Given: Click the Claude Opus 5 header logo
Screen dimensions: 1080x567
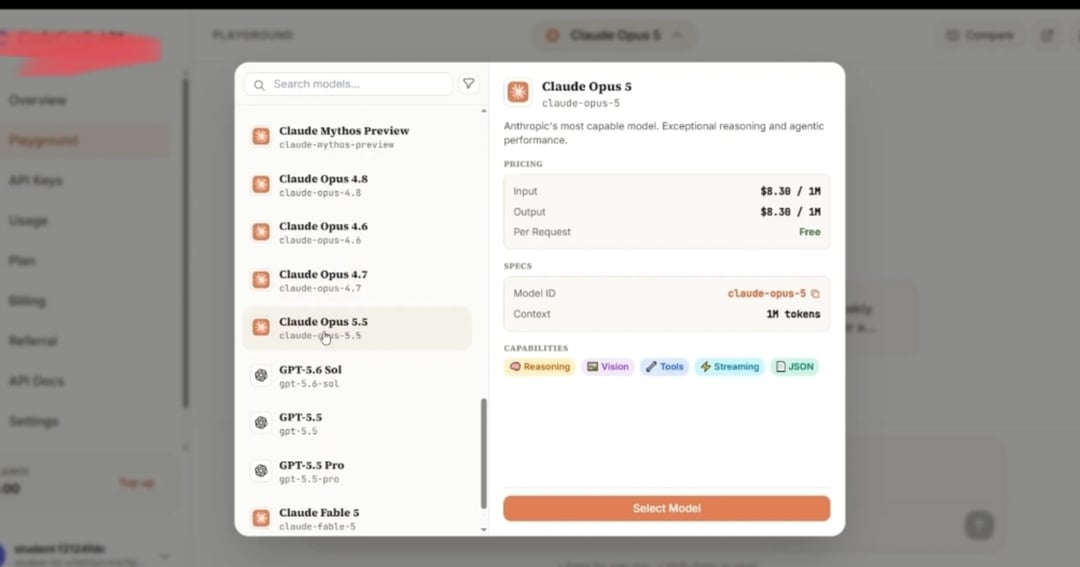Looking at the screenshot, I should [x=518, y=92].
